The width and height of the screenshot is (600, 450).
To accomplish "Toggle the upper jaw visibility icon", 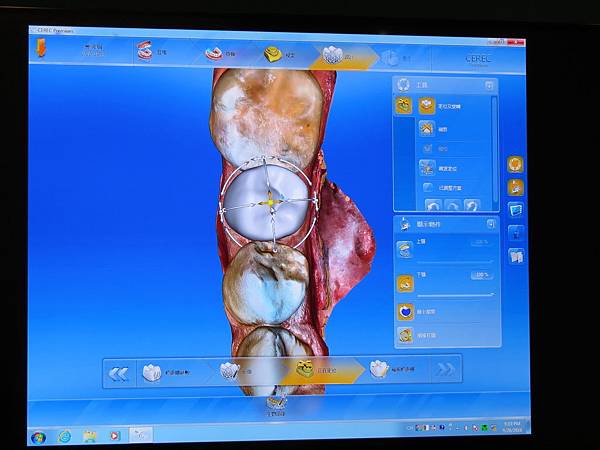I will [404, 249].
